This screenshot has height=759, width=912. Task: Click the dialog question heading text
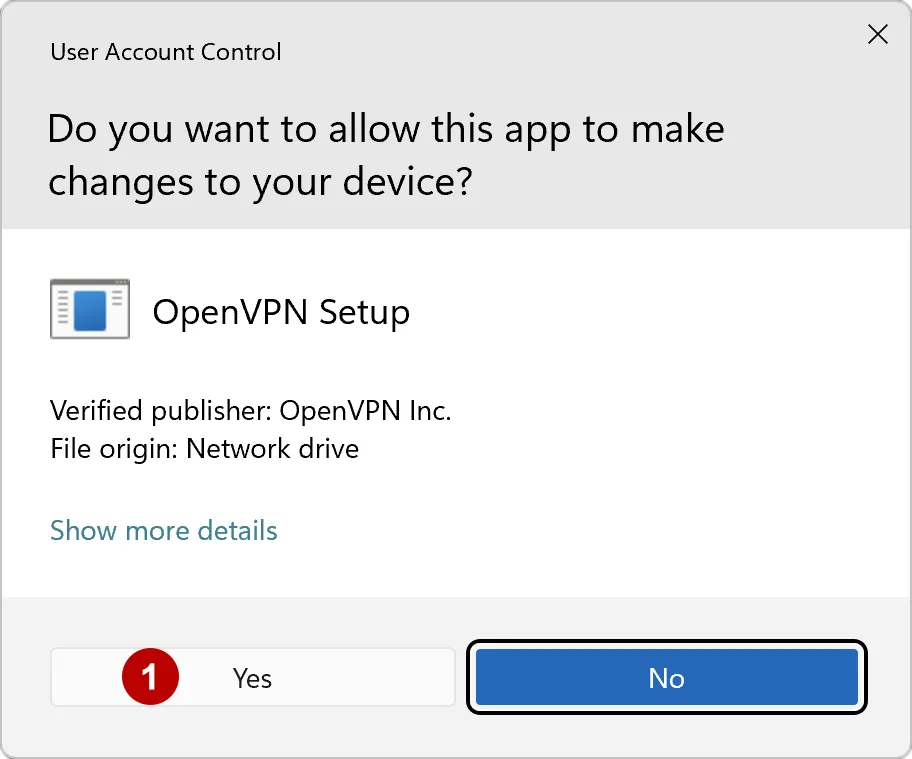385,155
